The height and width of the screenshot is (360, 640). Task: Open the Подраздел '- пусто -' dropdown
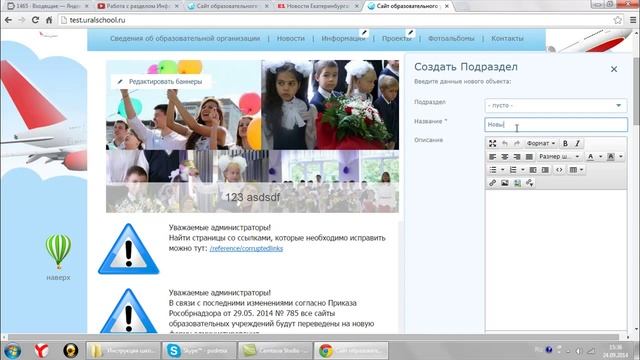click(556, 105)
